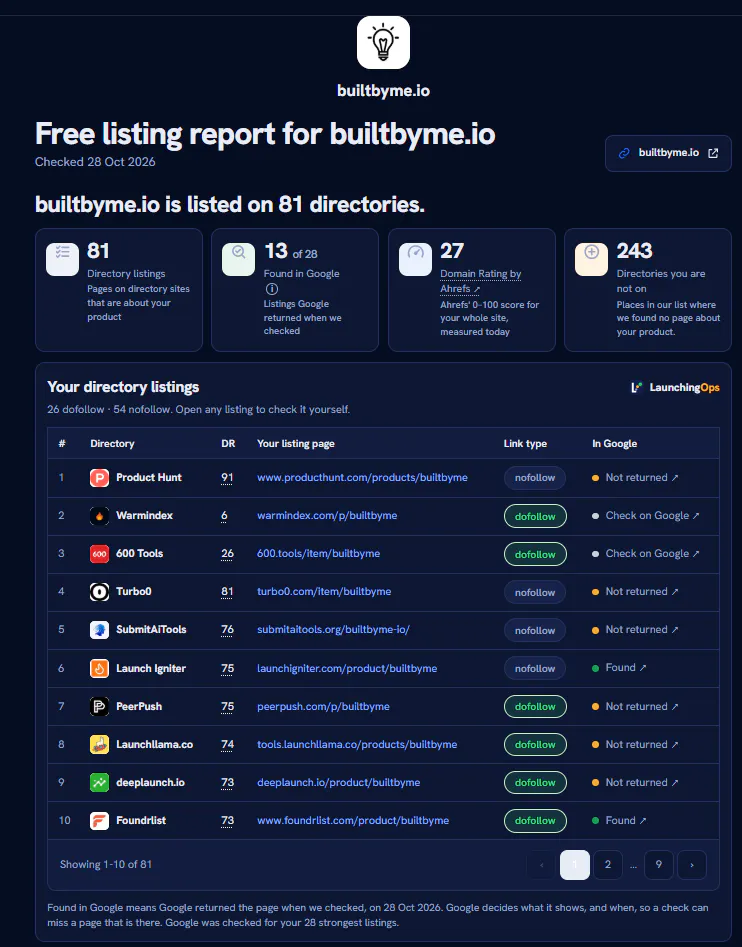This screenshot has height=947, width=742.
Task: Click DR value 81 for Turbo0
Action: tap(227, 592)
